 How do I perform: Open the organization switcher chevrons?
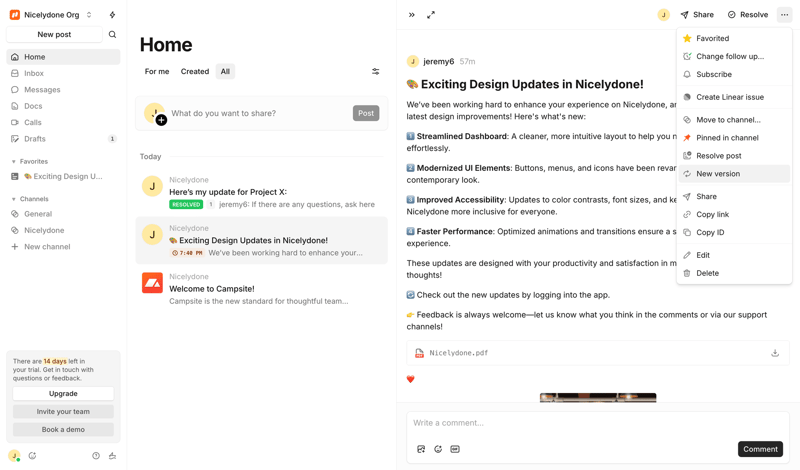point(89,15)
